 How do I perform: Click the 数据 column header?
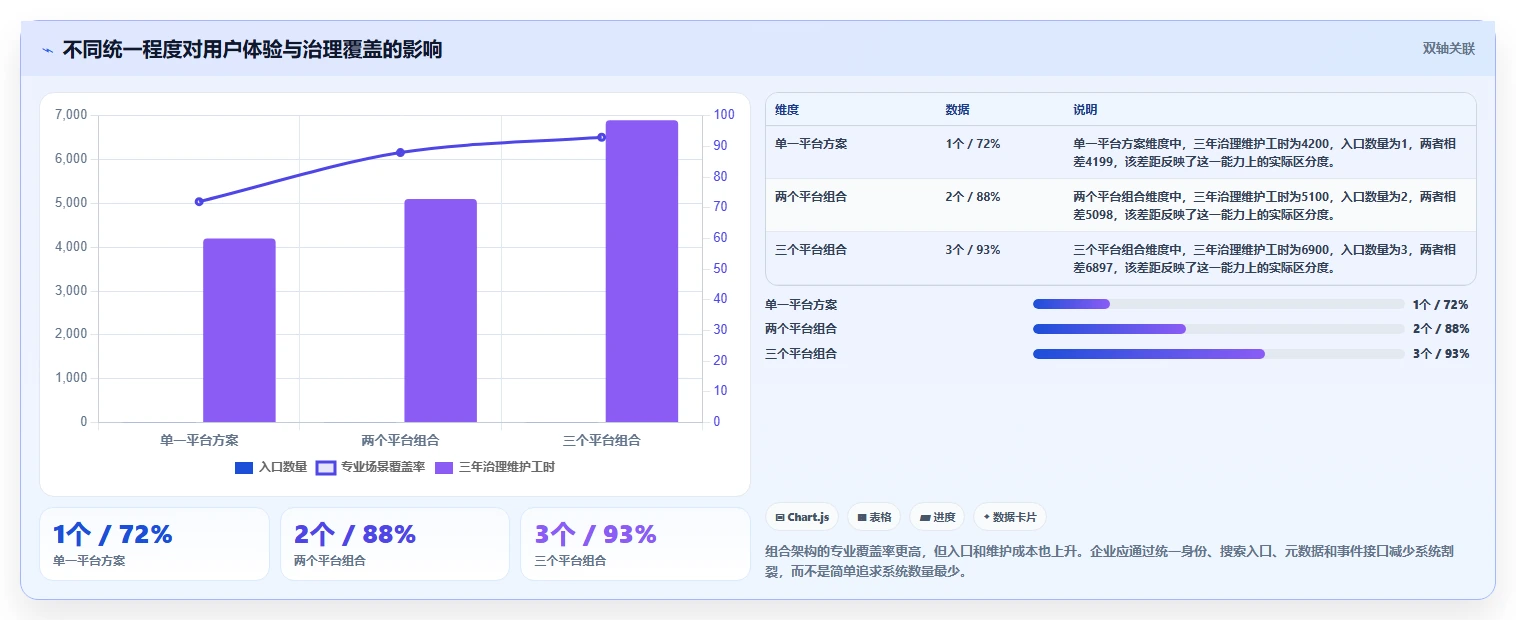click(x=957, y=110)
